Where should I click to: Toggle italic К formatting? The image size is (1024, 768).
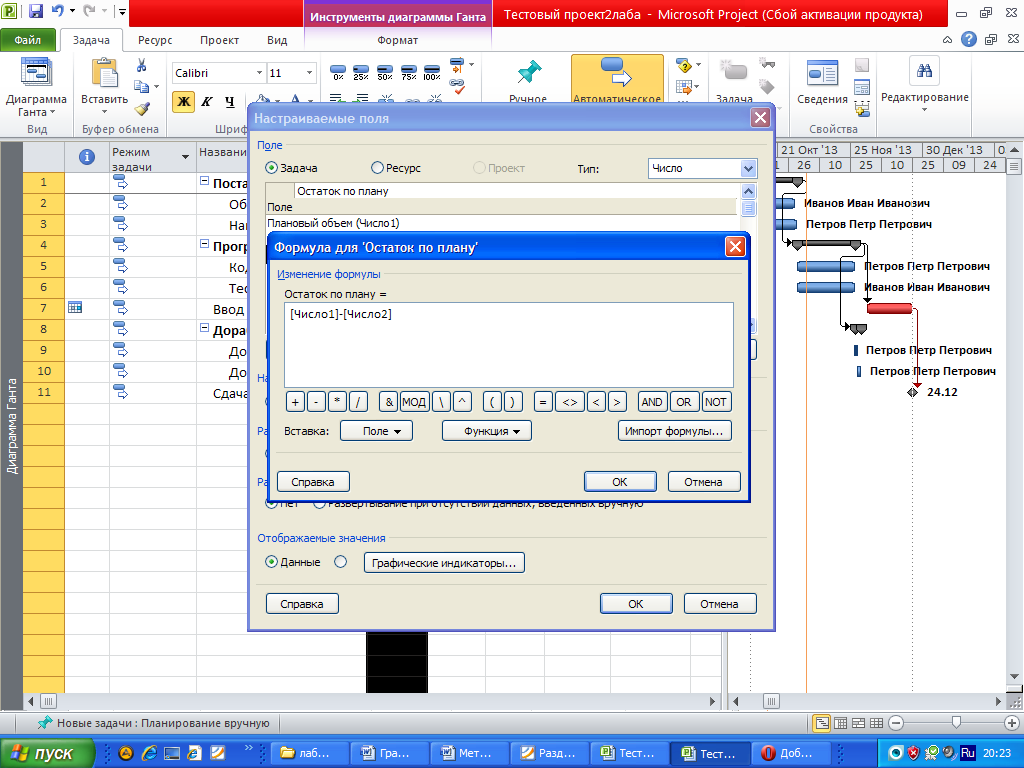click(x=207, y=101)
